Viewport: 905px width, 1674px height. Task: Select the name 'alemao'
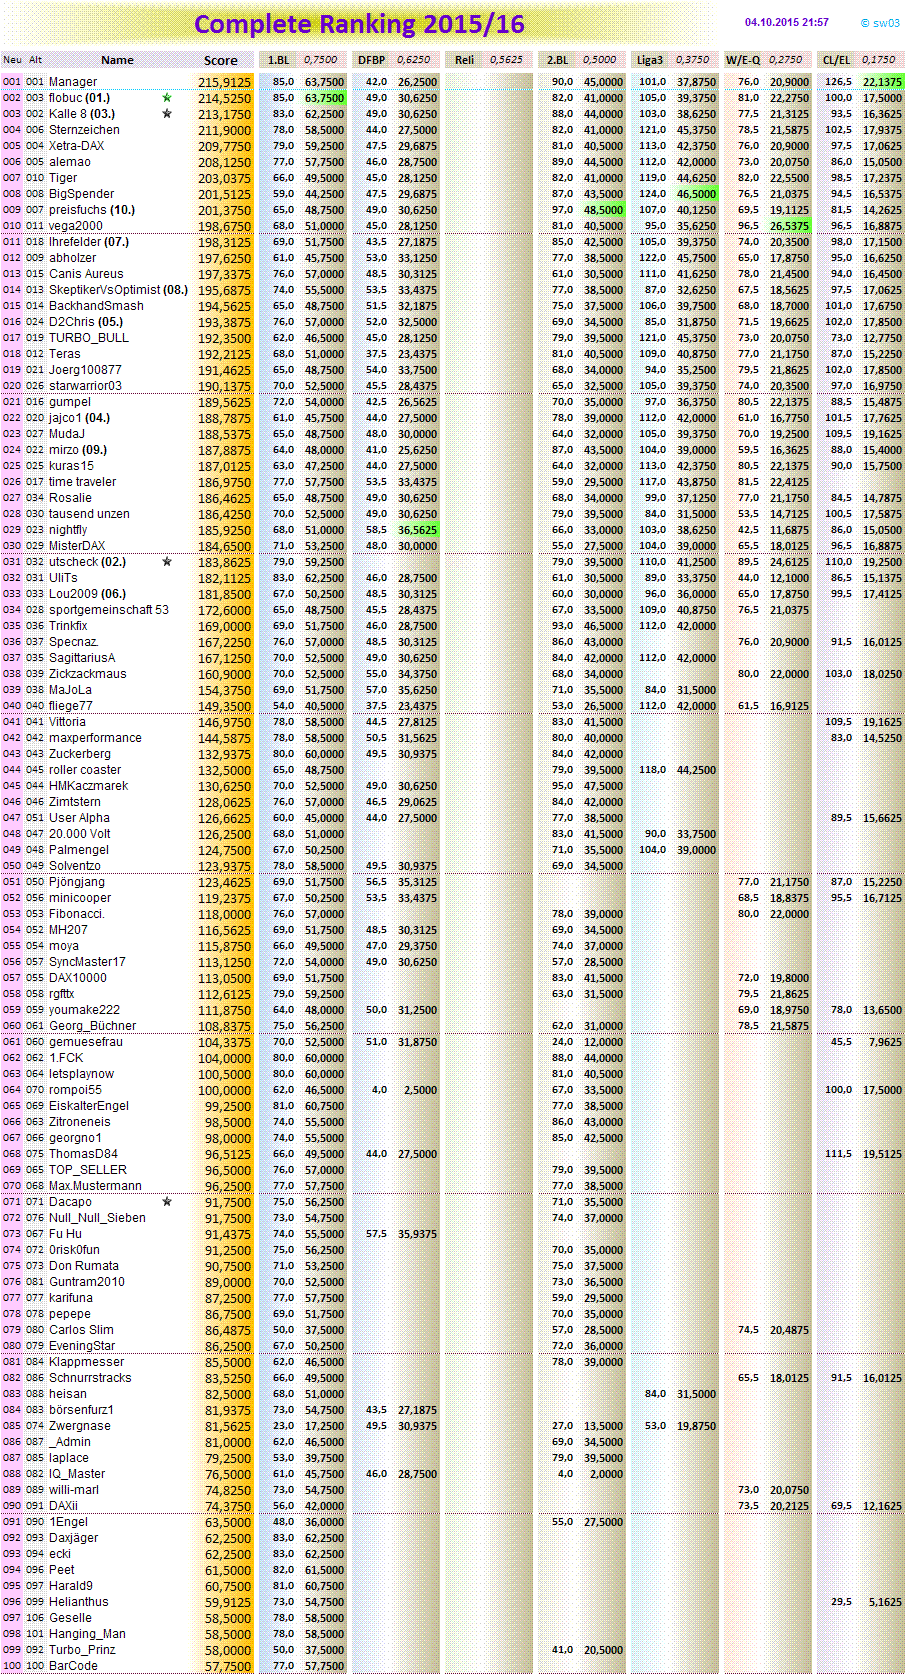point(70,162)
